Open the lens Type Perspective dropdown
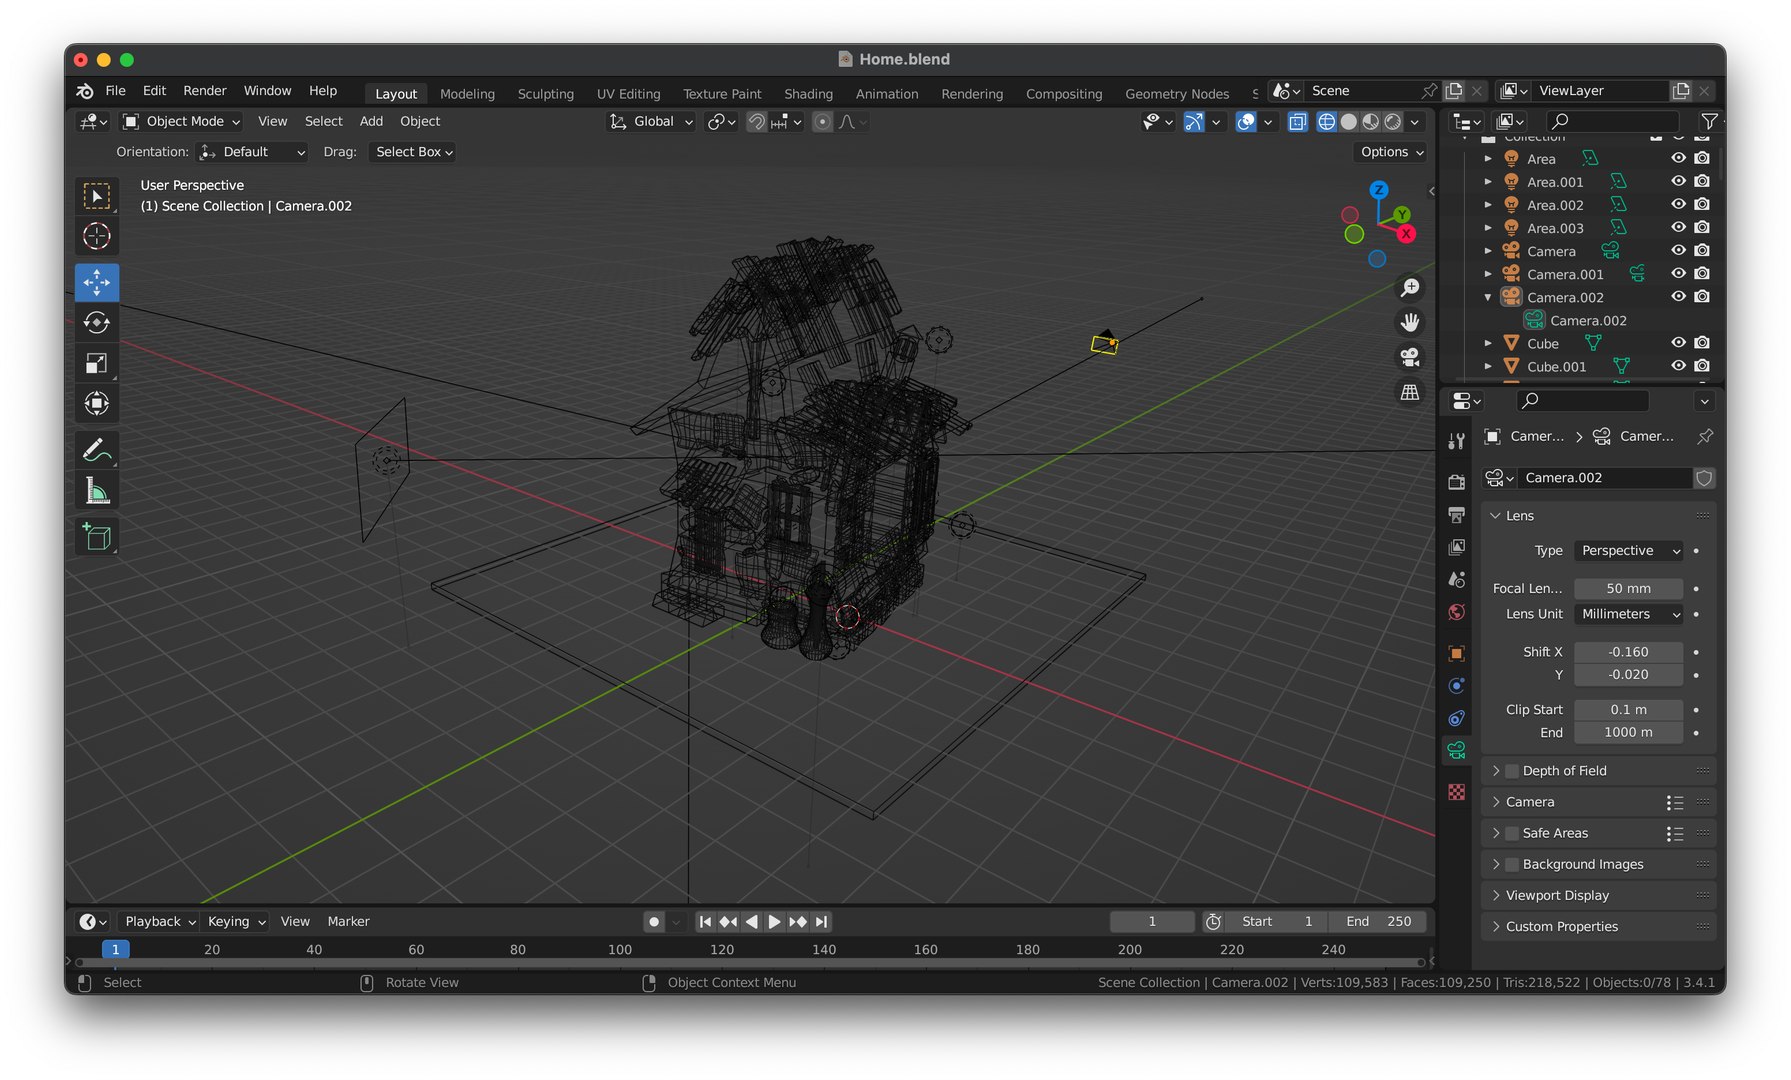 [1629, 551]
